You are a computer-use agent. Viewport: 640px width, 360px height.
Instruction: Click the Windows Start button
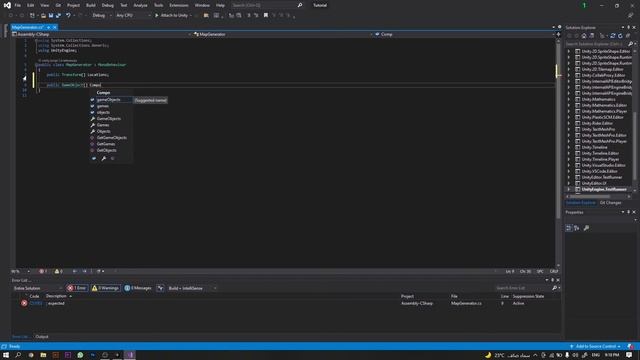pos(6,355)
